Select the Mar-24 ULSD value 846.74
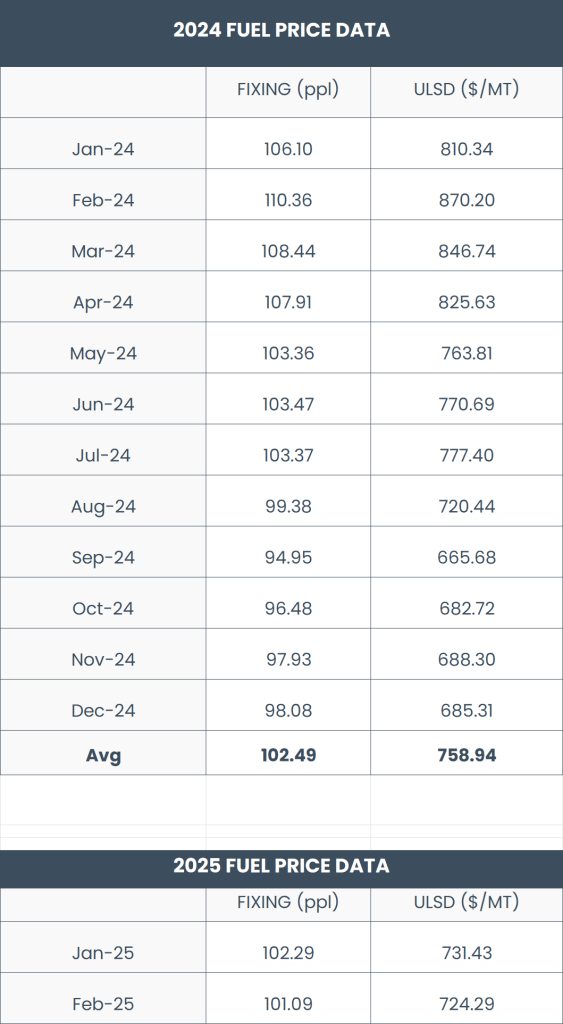This screenshot has width=563, height=1024. click(x=466, y=251)
